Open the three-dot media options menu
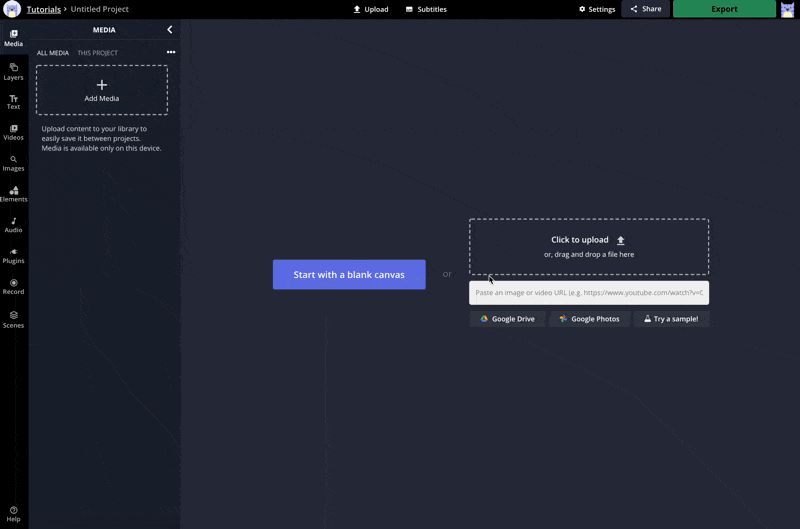Image resolution: width=800 pixels, height=529 pixels. click(171, 53)
